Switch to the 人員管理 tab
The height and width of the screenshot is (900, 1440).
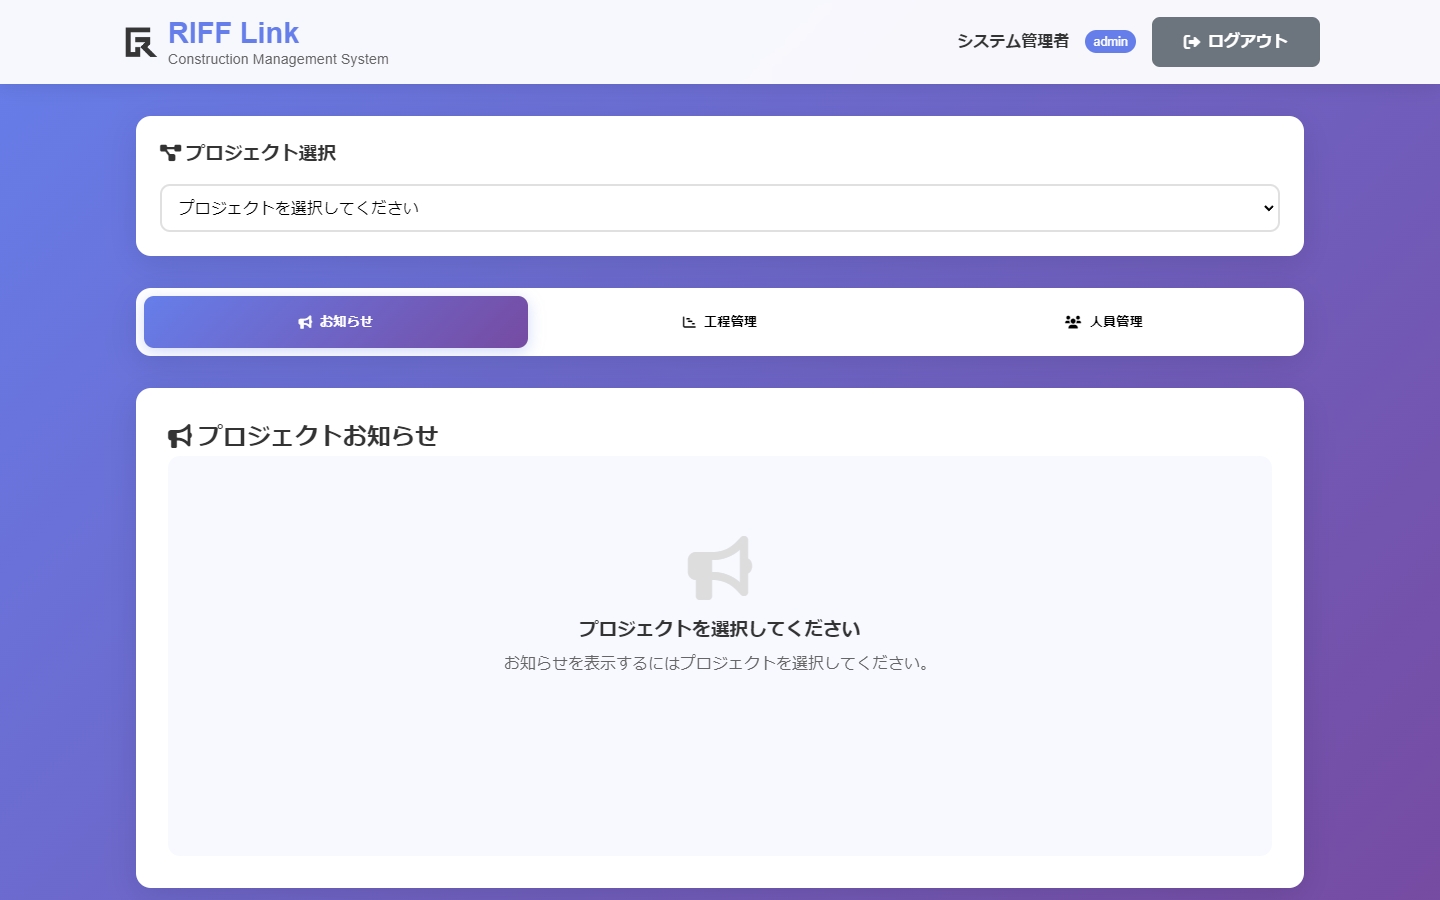(1104, 322)
